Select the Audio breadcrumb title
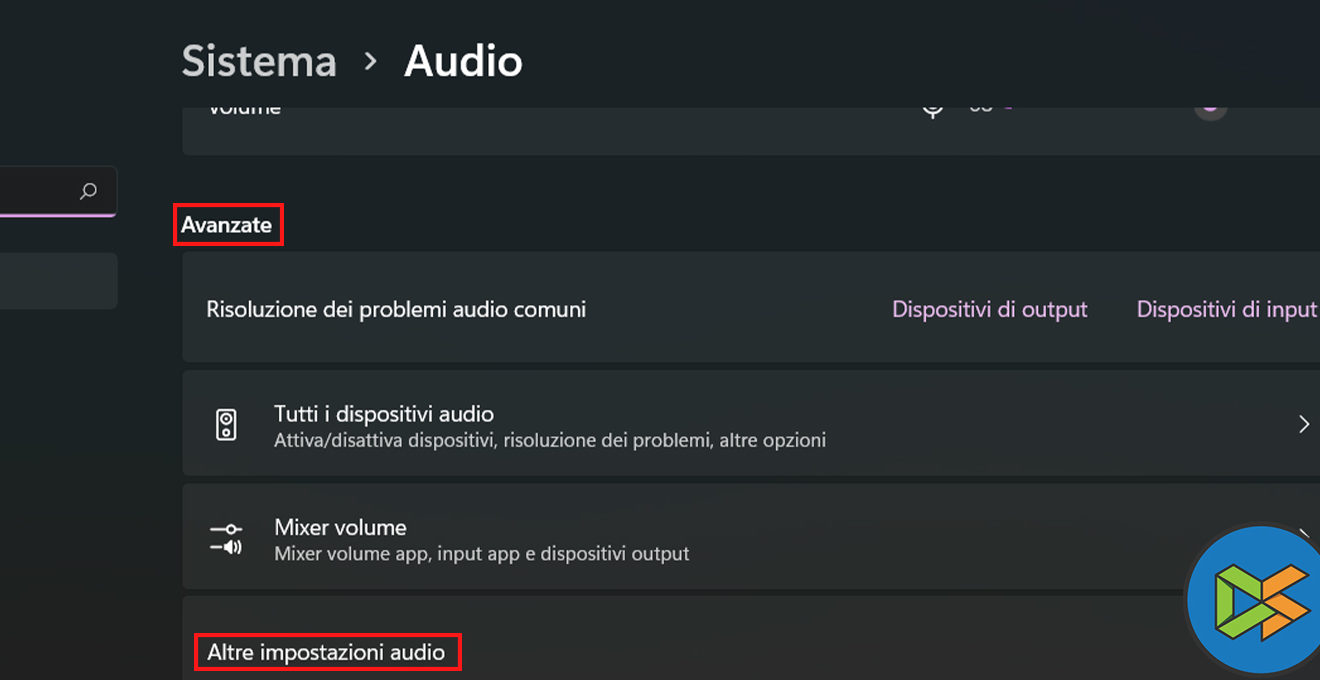Viewport: 1320px width, 680px height. (x=463, y=62)
